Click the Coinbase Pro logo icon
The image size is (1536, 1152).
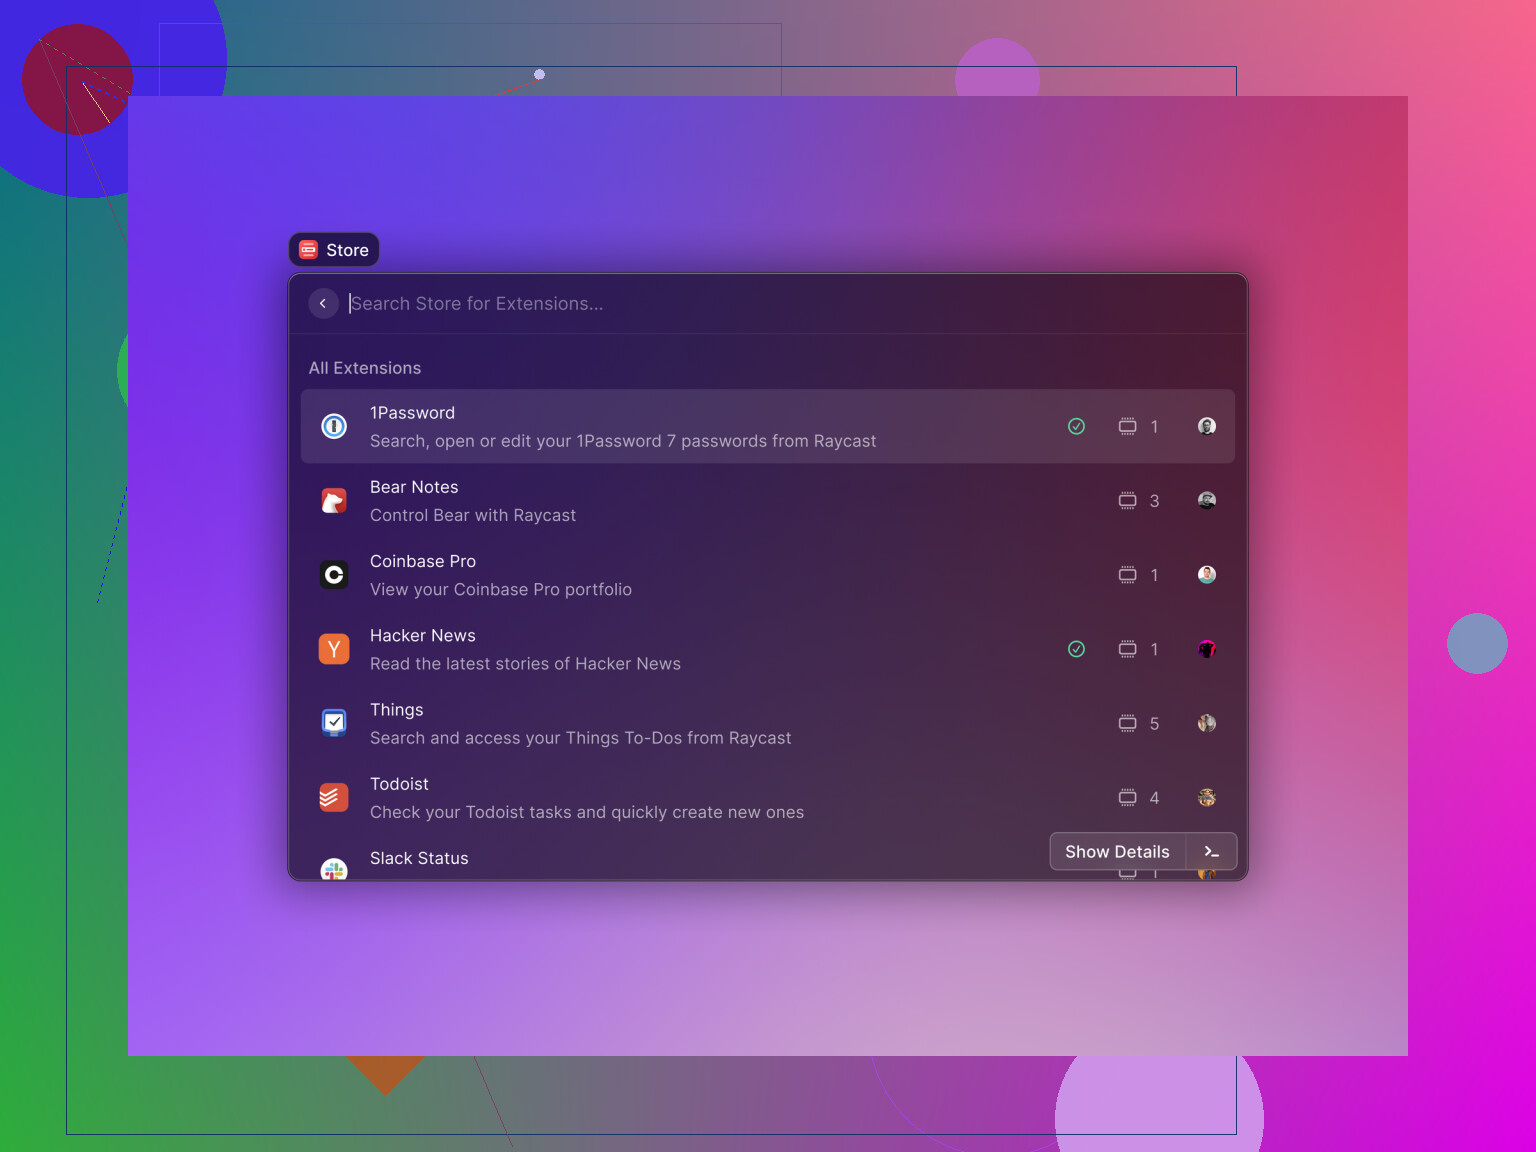[x=334, y=575]
